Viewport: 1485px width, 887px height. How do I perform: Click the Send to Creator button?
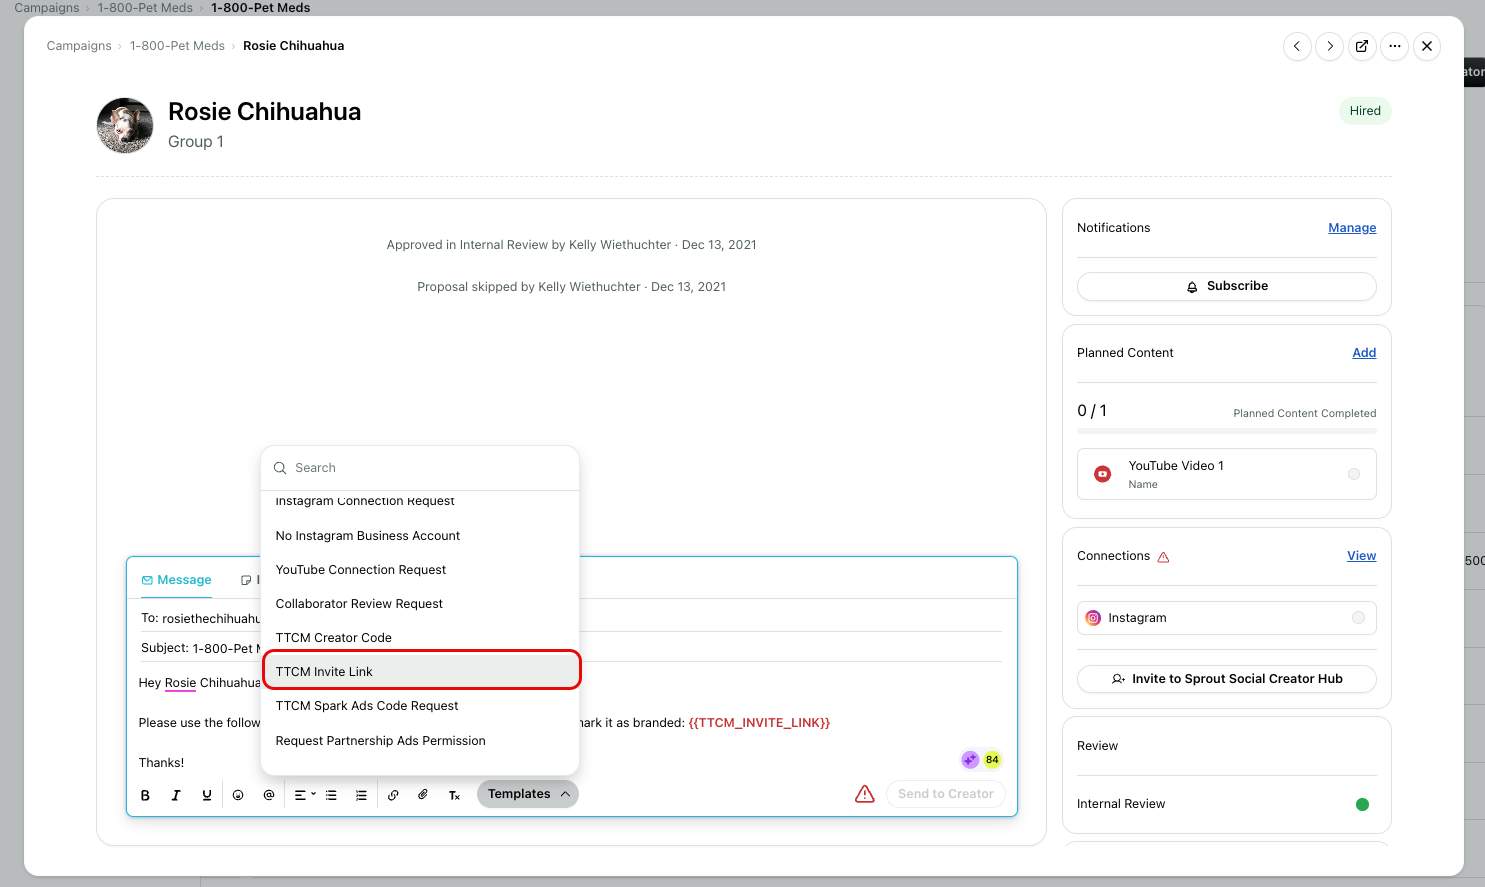[945, 794]
